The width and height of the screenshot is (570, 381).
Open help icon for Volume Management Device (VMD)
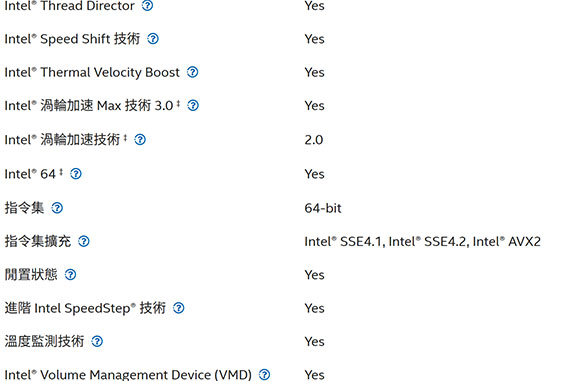tap(265, 374)
